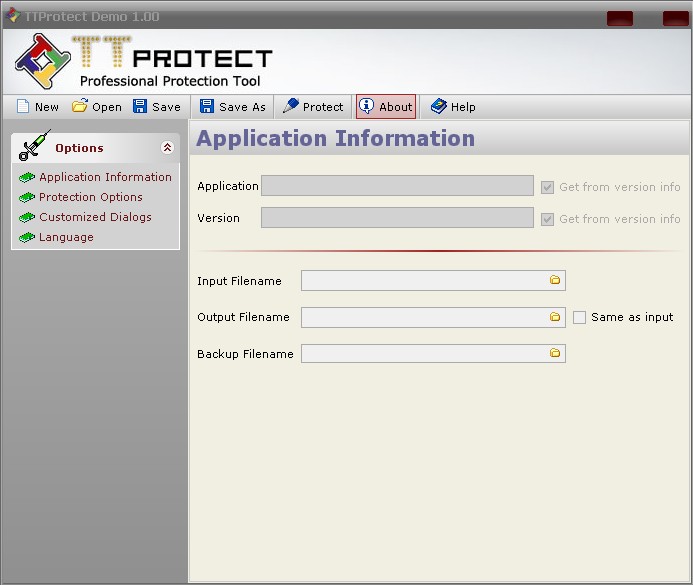Click the Options panel header title
The image size is (693, 585).
[79, 148]
